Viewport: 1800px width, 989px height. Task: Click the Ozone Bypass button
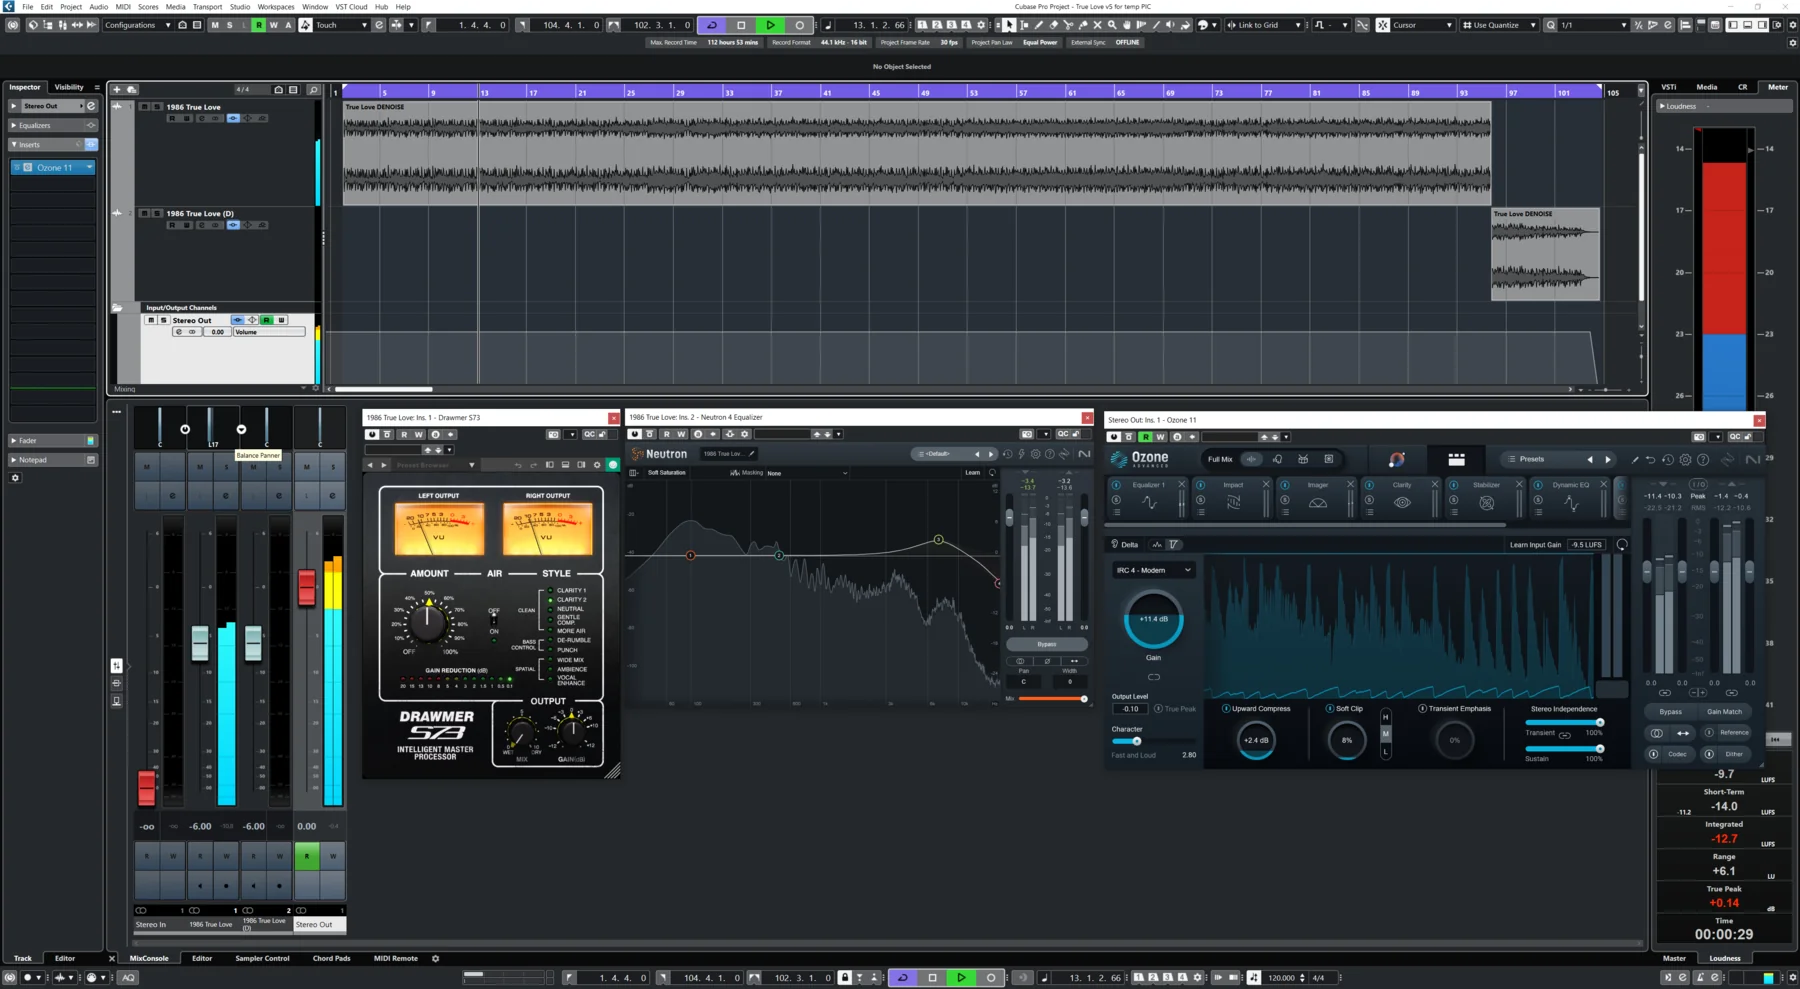(1670, 711)
